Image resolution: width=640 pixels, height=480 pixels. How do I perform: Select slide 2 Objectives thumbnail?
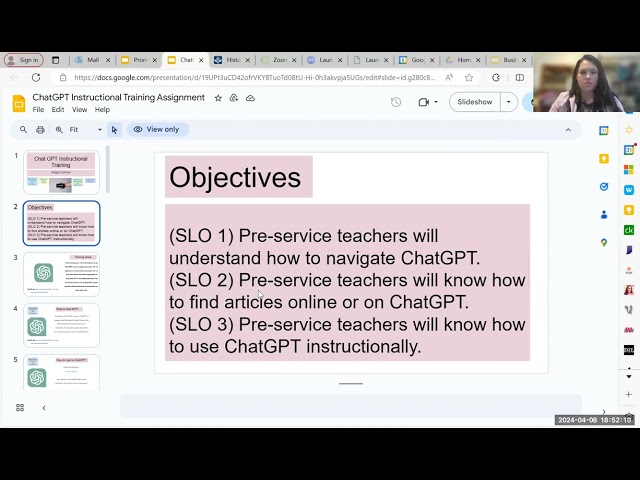(61, 223)
